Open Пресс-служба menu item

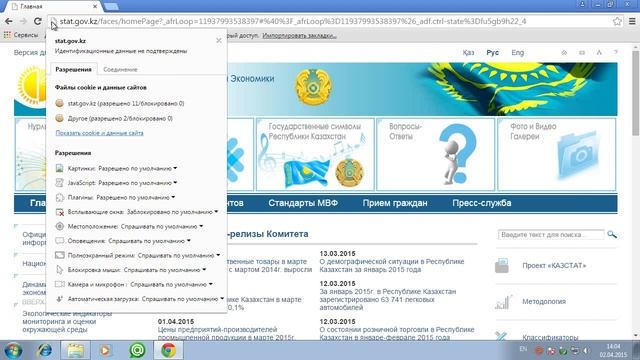tap(482, 203)
